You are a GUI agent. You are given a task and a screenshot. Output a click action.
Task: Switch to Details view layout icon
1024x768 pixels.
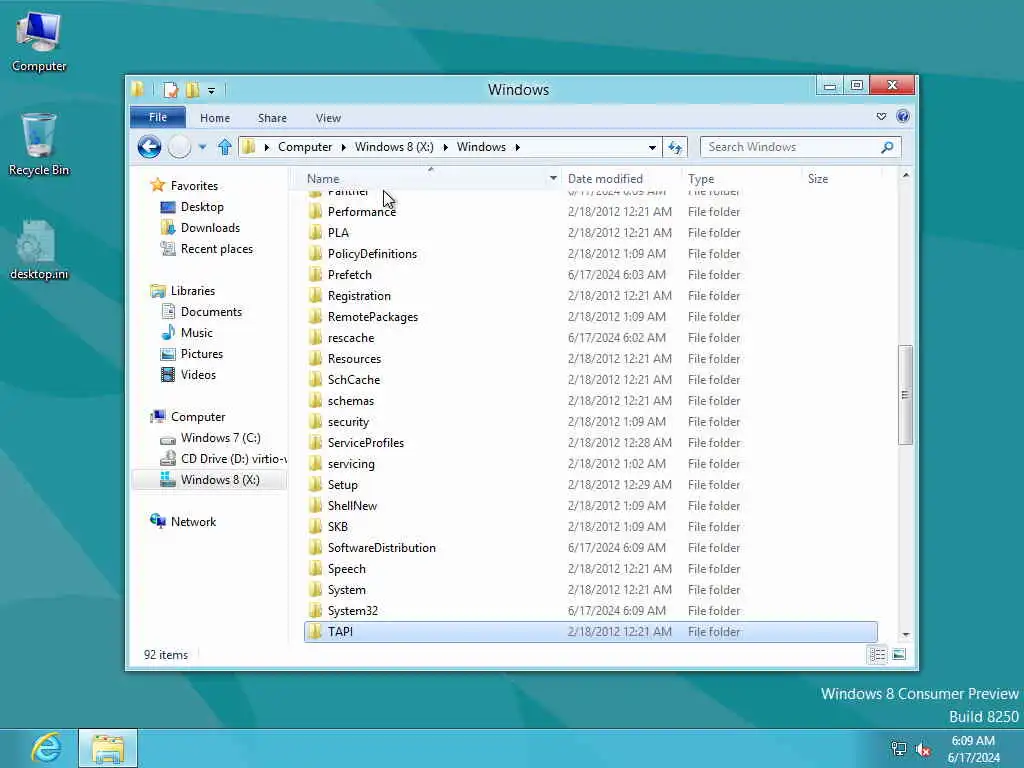click(877, 654)
